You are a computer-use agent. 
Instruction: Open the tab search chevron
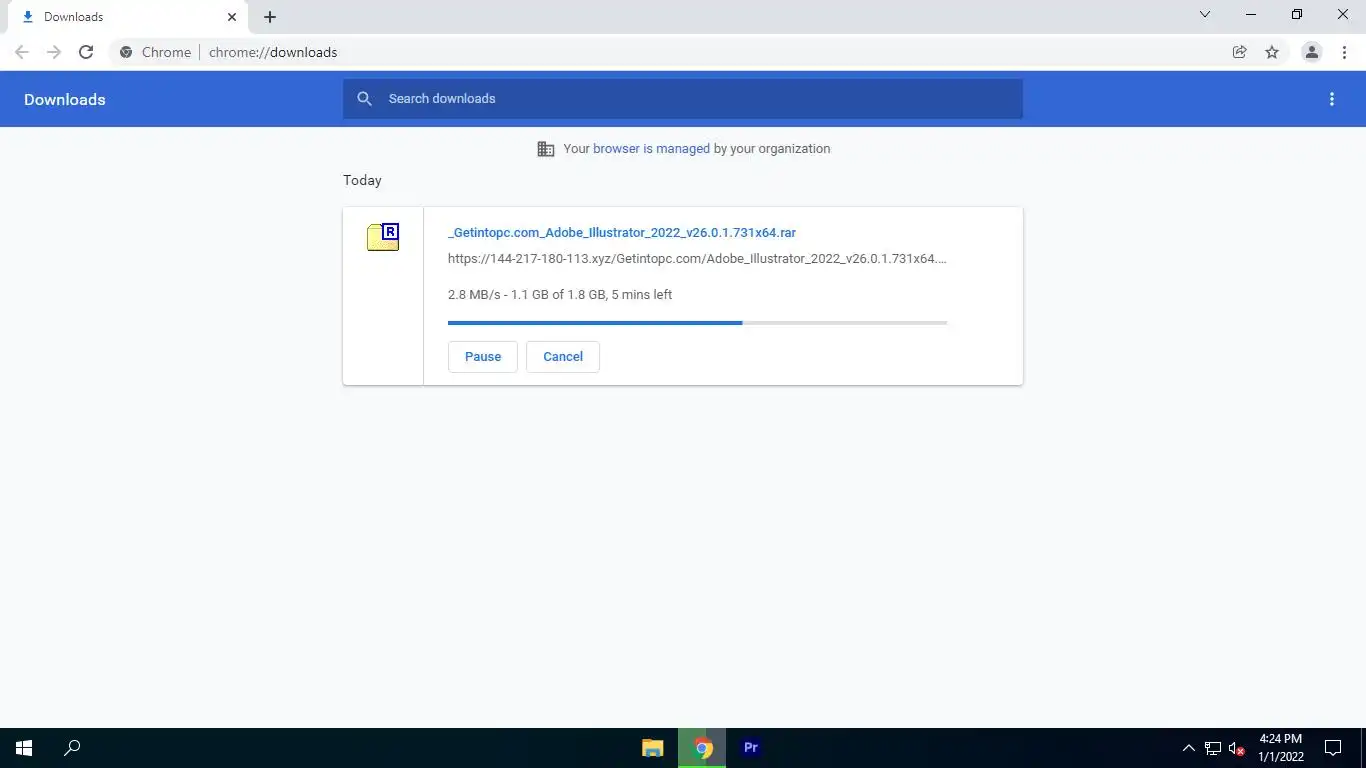(1205, 14)
